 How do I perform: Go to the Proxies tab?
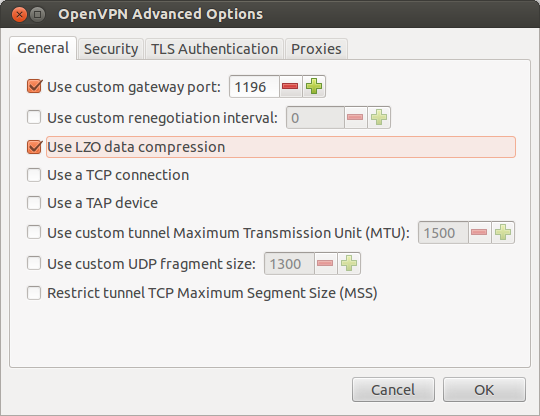click(316, 49)
